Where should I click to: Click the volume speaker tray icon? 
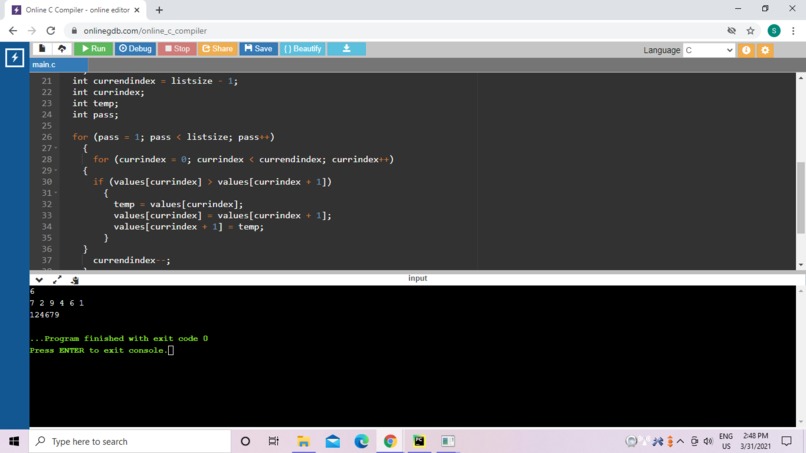[x=708, y=441]
